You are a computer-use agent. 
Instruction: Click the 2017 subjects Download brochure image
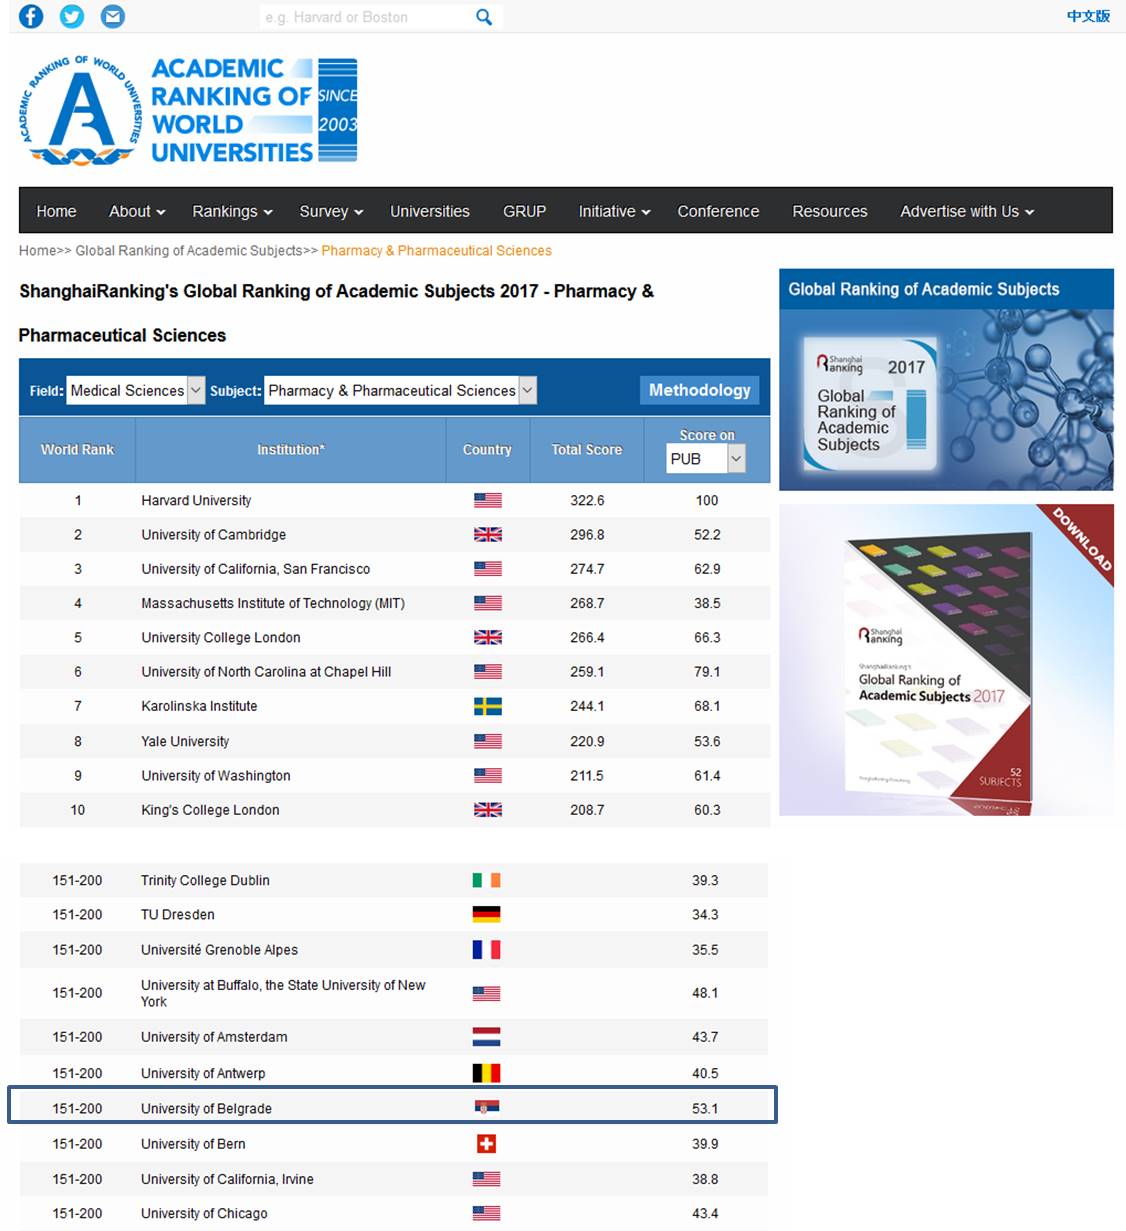(x=946, y=660)
